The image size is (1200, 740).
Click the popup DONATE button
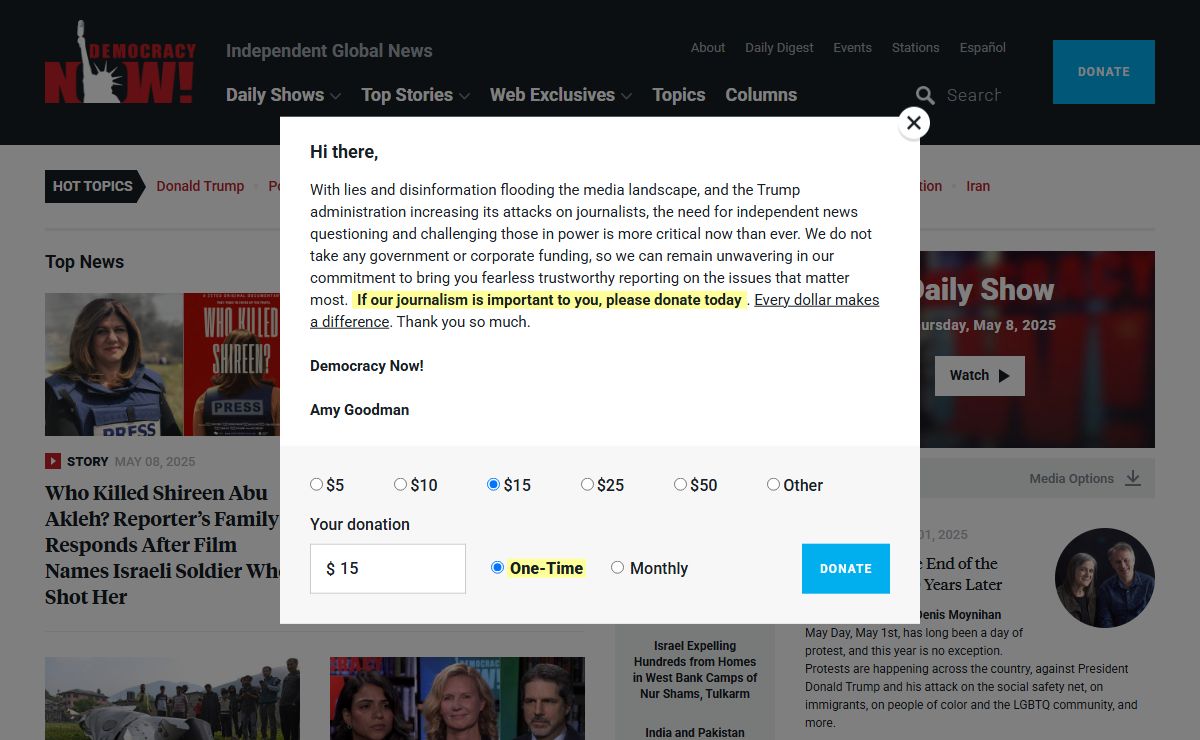coord(846,568)
